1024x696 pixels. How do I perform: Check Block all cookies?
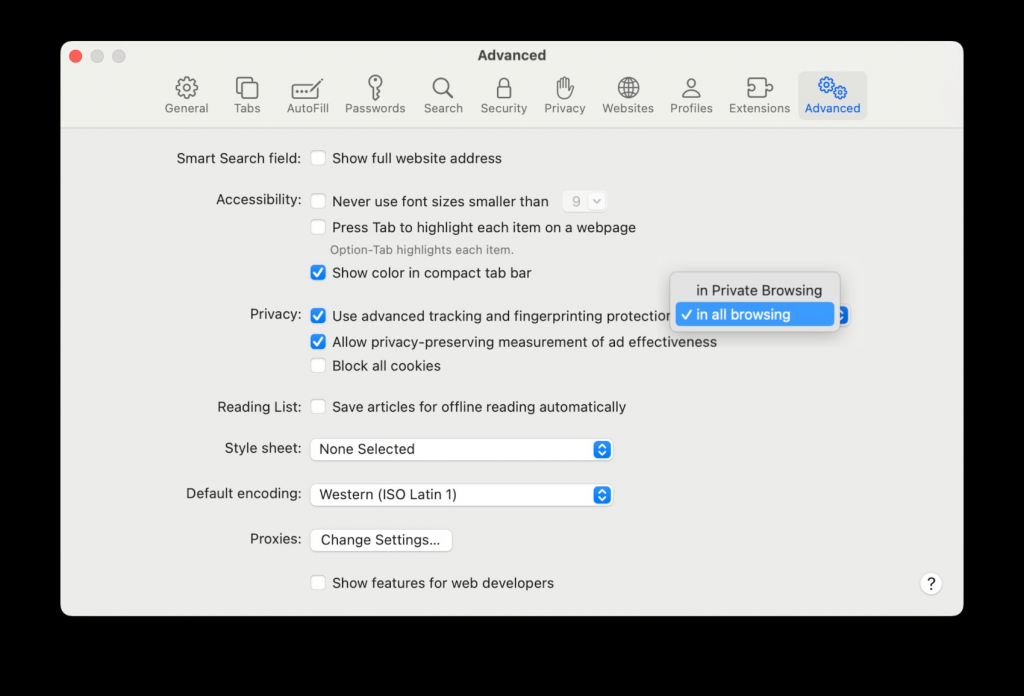point(318,366)
